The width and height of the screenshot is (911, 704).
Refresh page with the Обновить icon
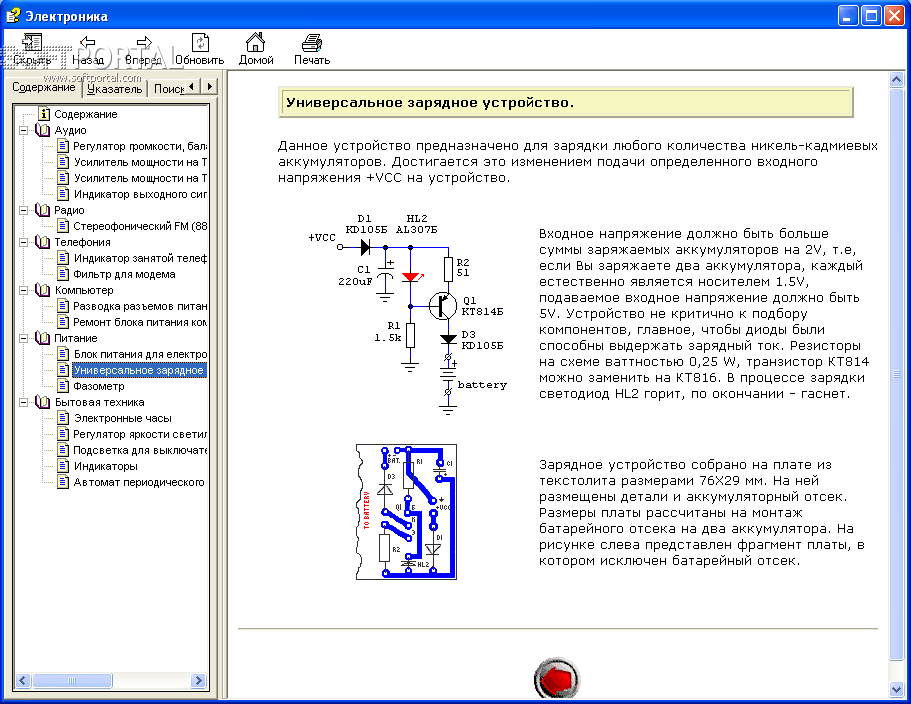(x=200, y=42)
